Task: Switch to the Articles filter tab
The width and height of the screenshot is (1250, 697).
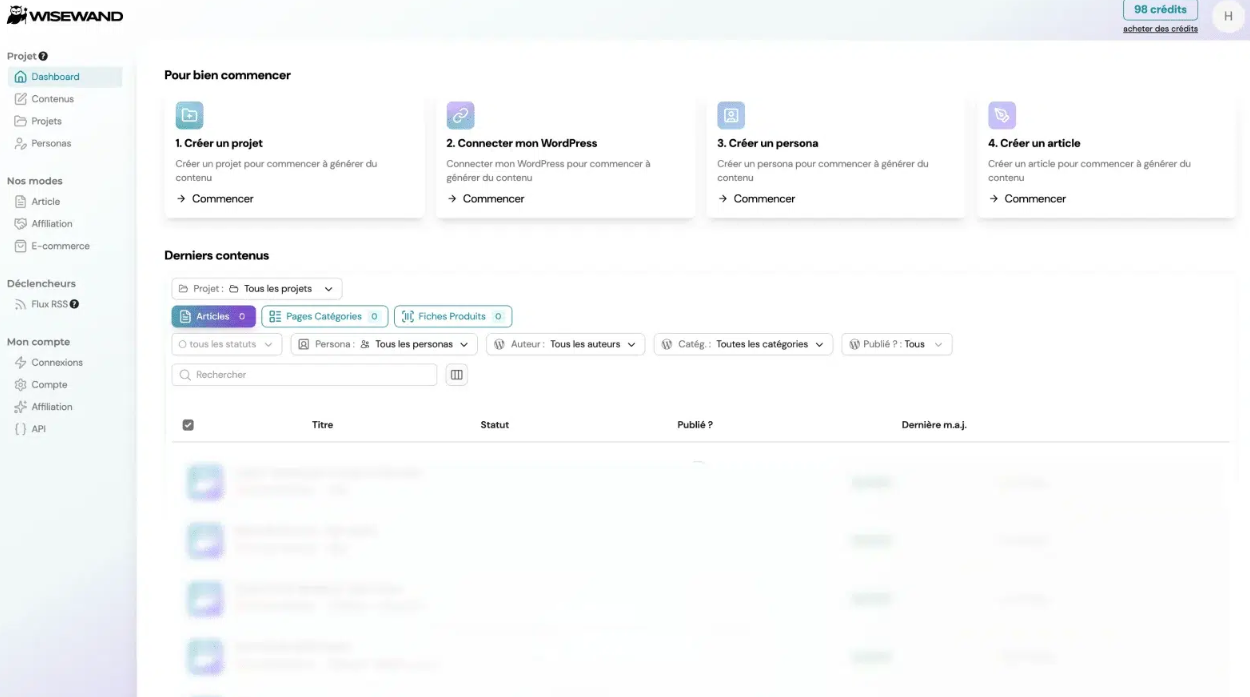Action: tap(213, 315)
